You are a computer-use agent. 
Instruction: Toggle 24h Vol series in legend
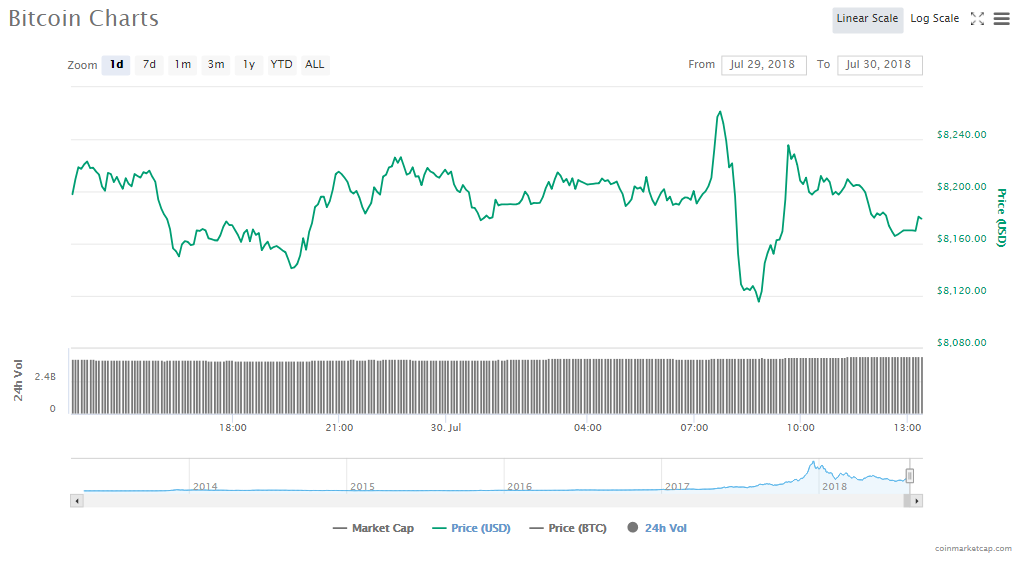coord(657,528)
